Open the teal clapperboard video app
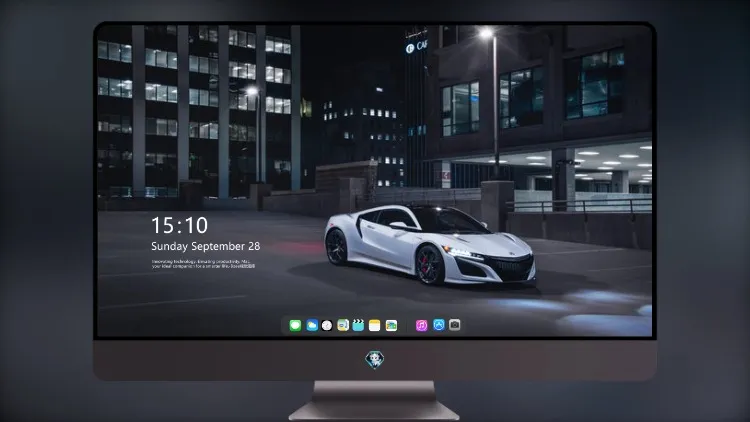 (358, 325)
